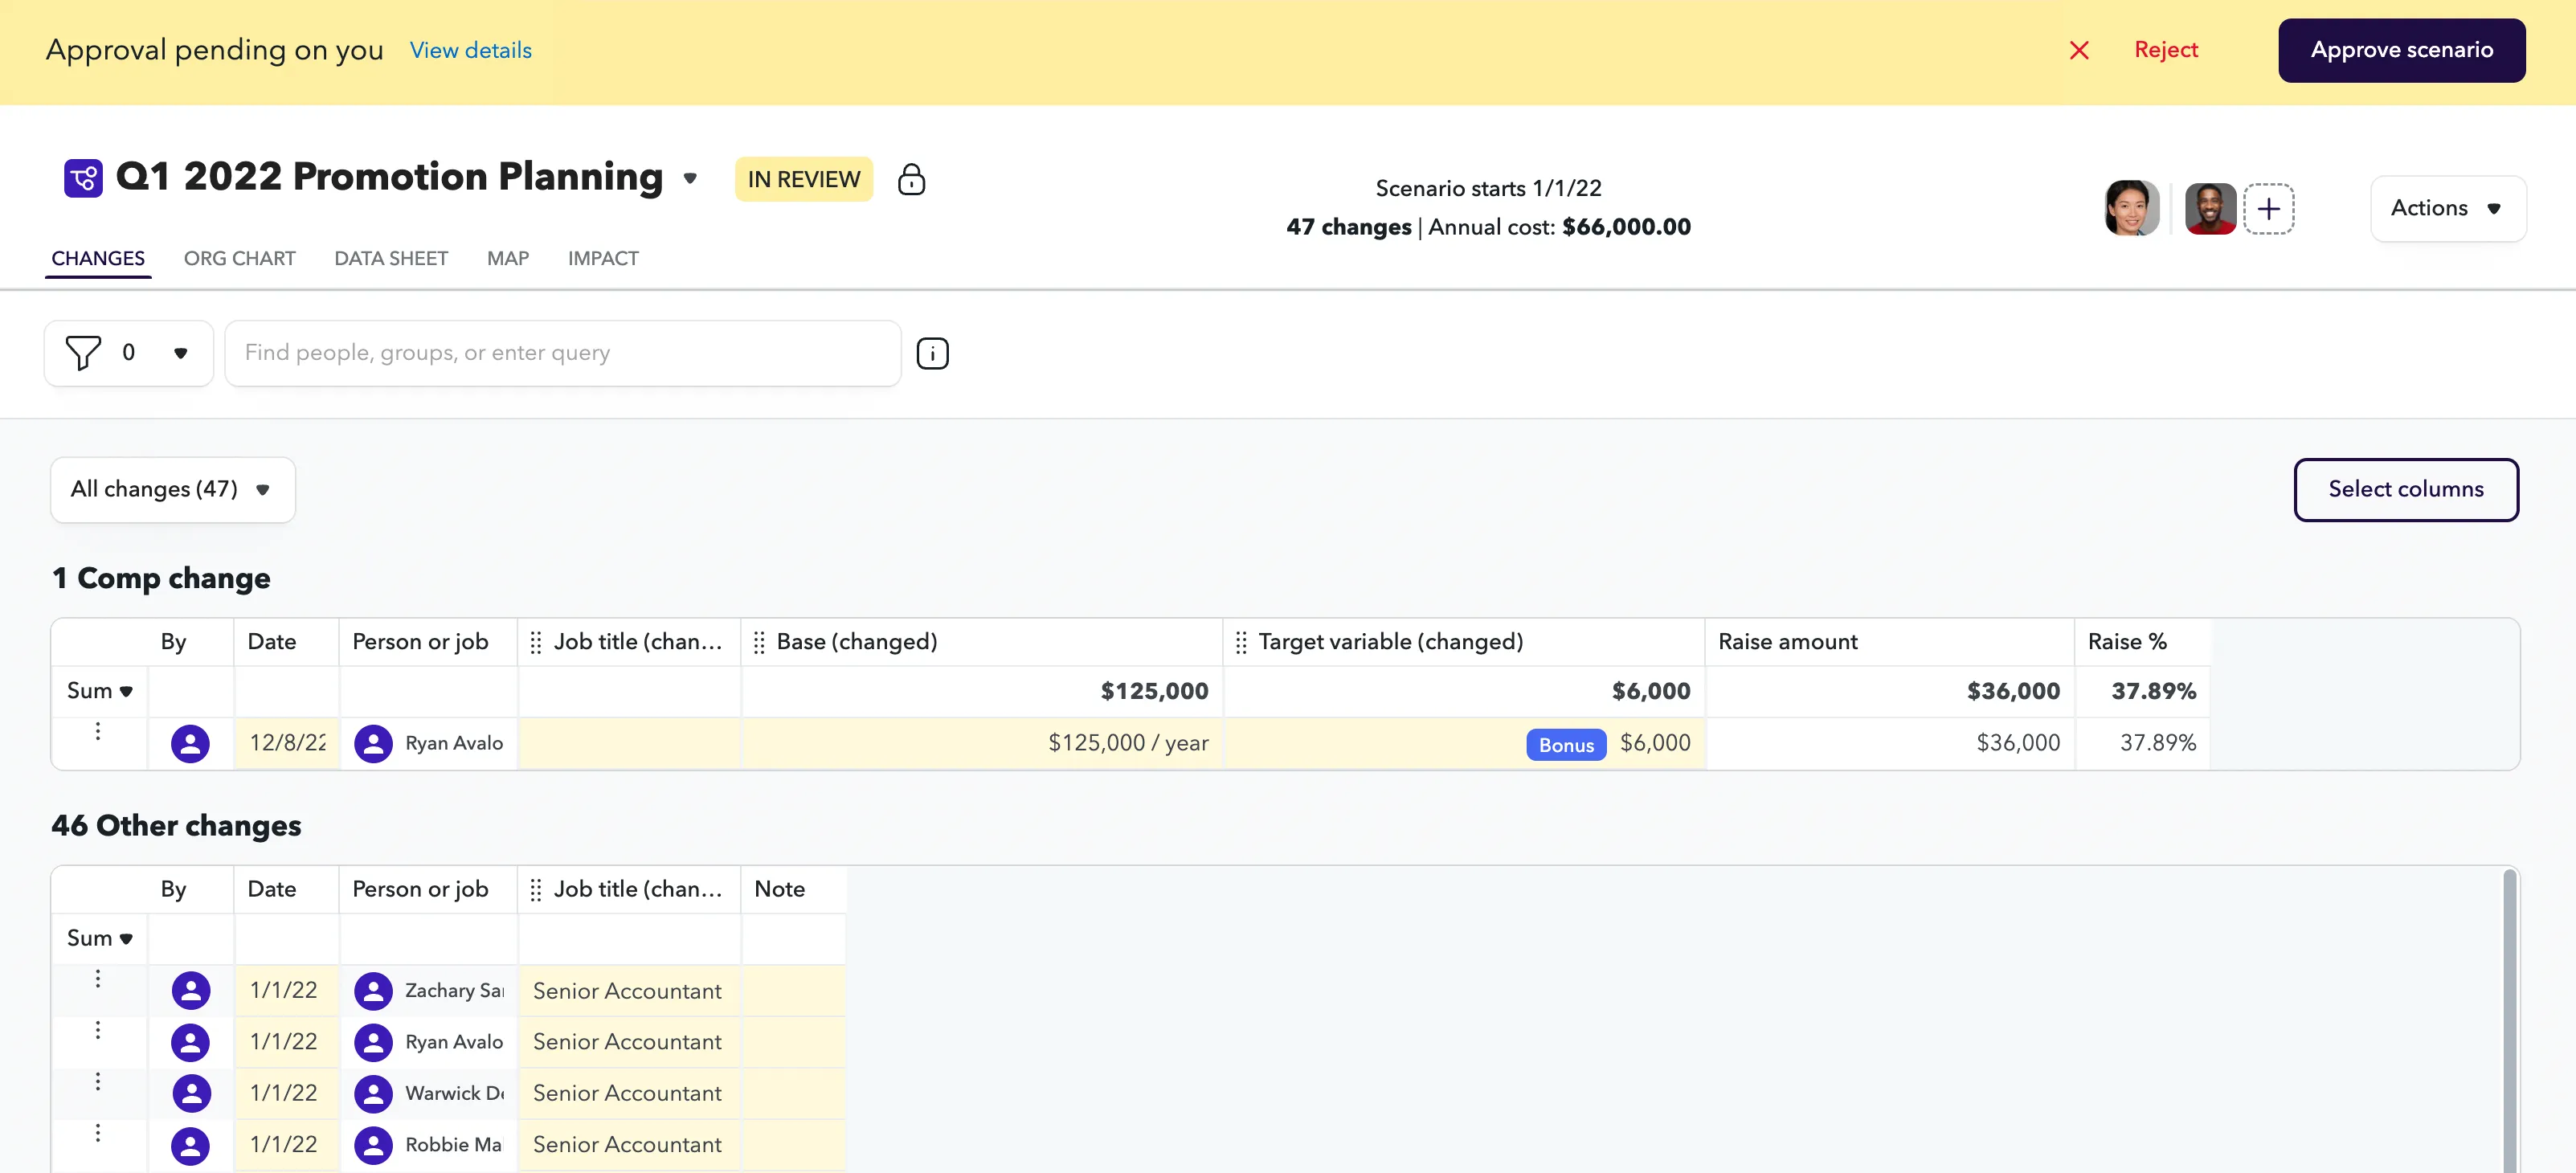Click Zachary Sa person avatar
Screen dimensions: 2576x1173
coord(373,990)
